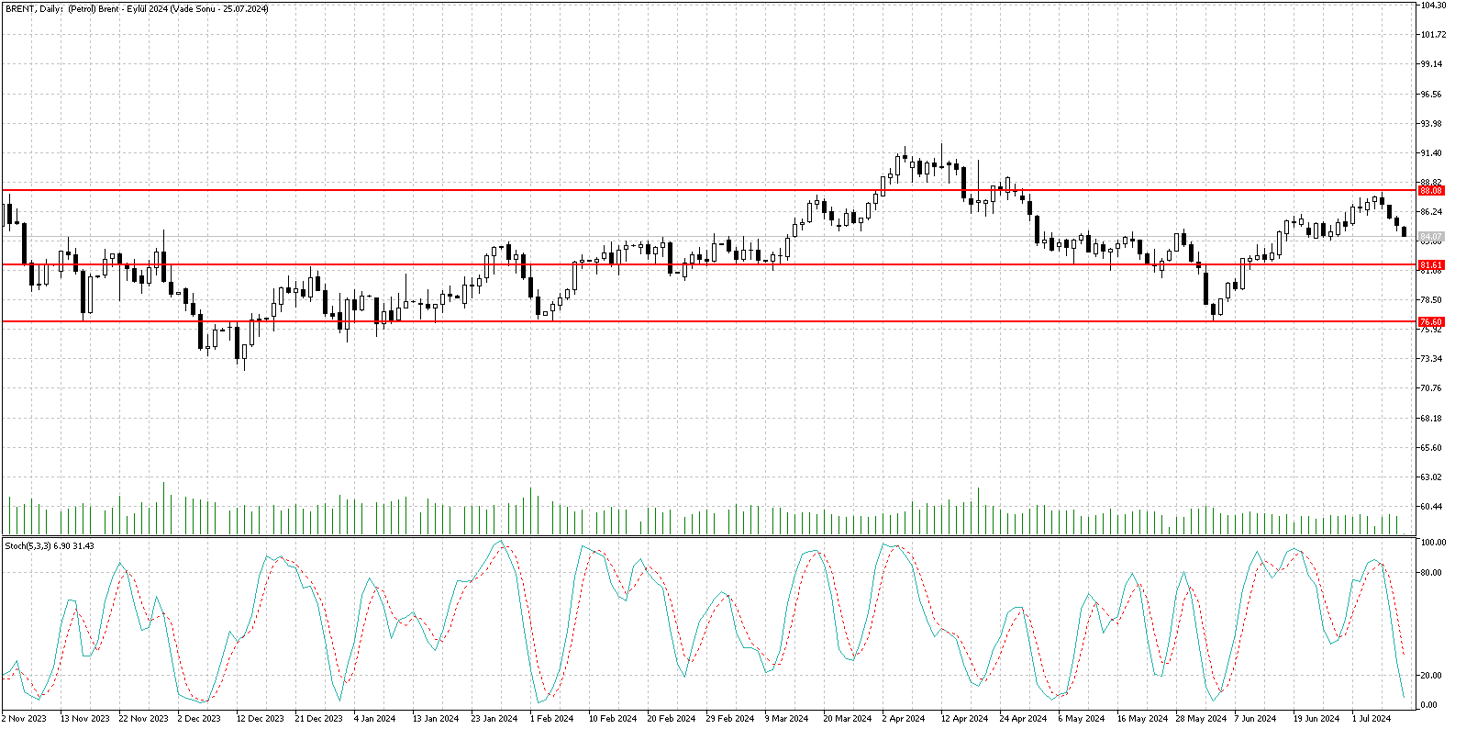
Task: Click the 2 Dec 2023 date label
Action: click(200, 718)
